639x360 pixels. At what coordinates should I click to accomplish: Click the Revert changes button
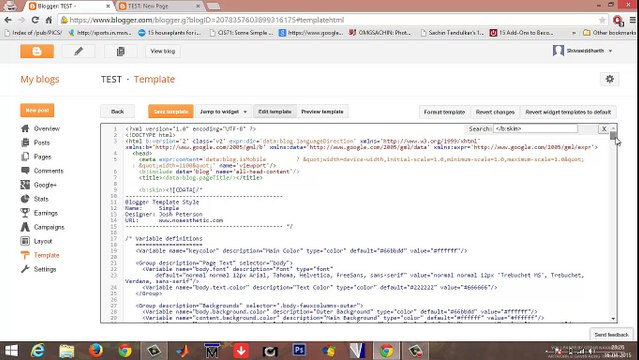[495, 112]
